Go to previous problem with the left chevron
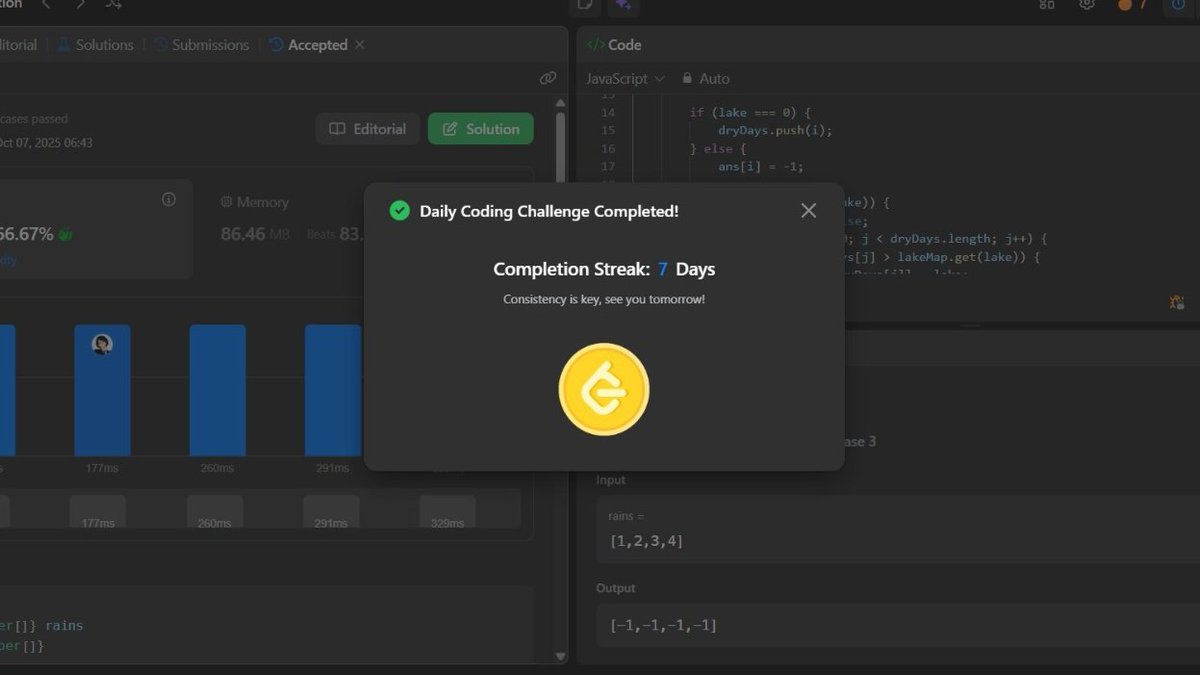Screen dimensions: 1200x675 point(46,5)
